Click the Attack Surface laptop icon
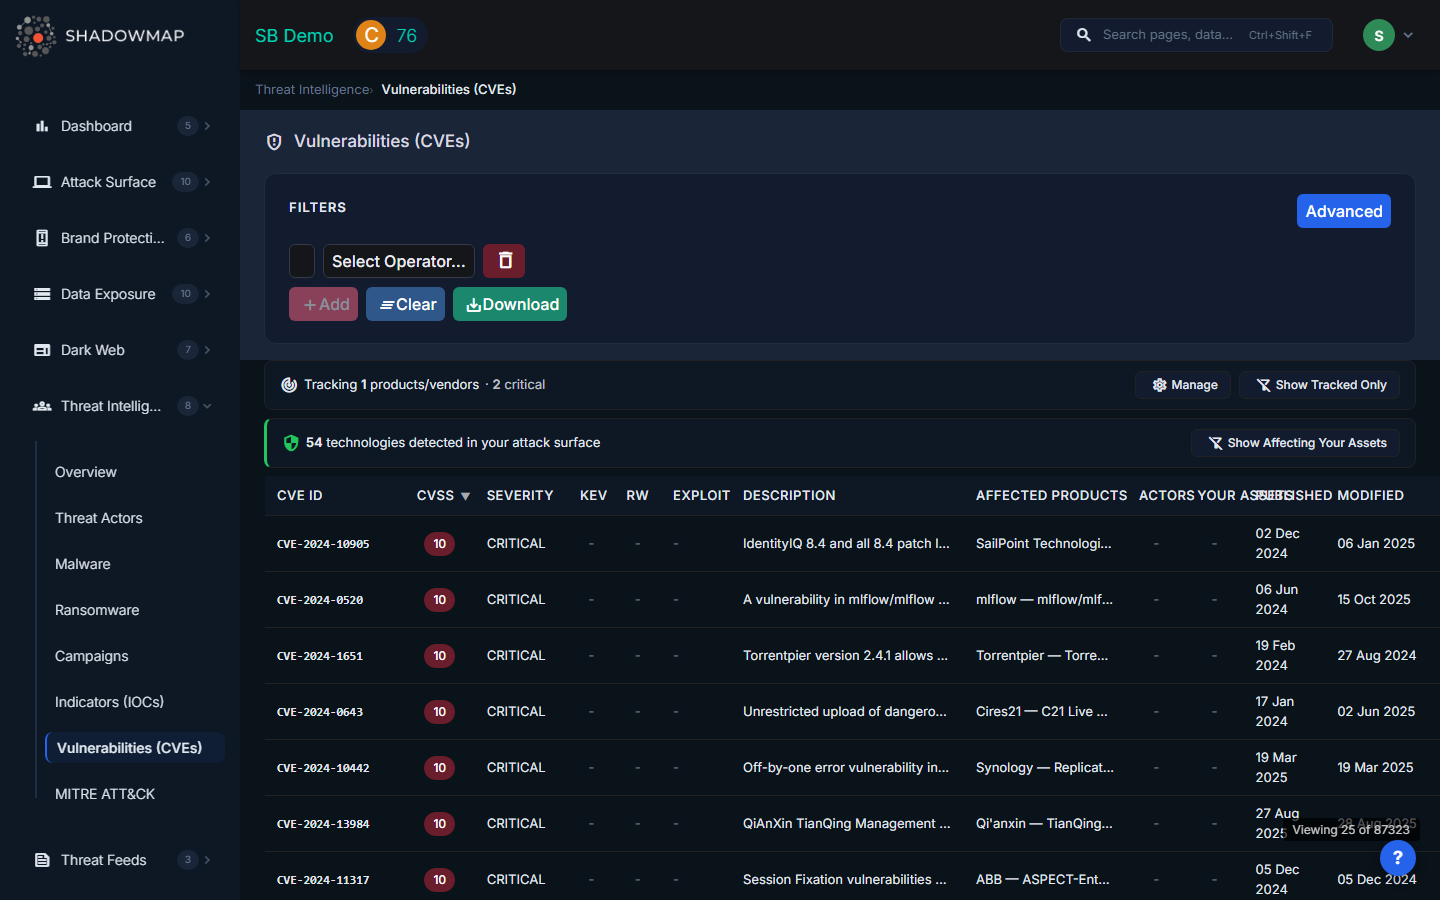Viewport: 1440px width, 900px height. 42,182
